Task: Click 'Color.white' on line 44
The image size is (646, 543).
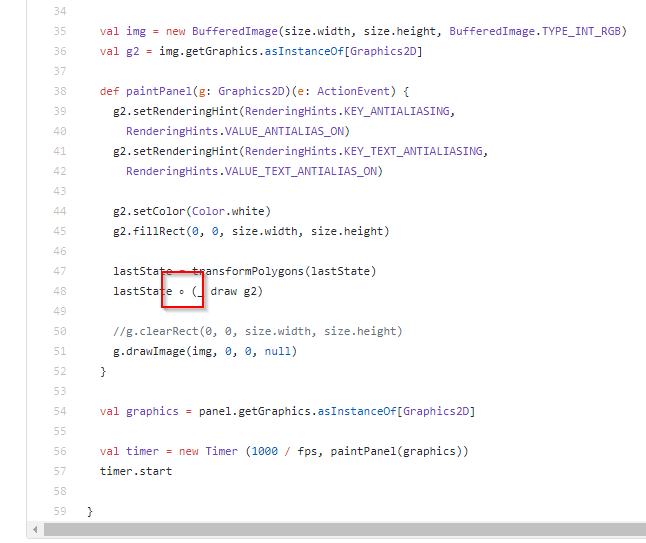Action: pos(228,211)
